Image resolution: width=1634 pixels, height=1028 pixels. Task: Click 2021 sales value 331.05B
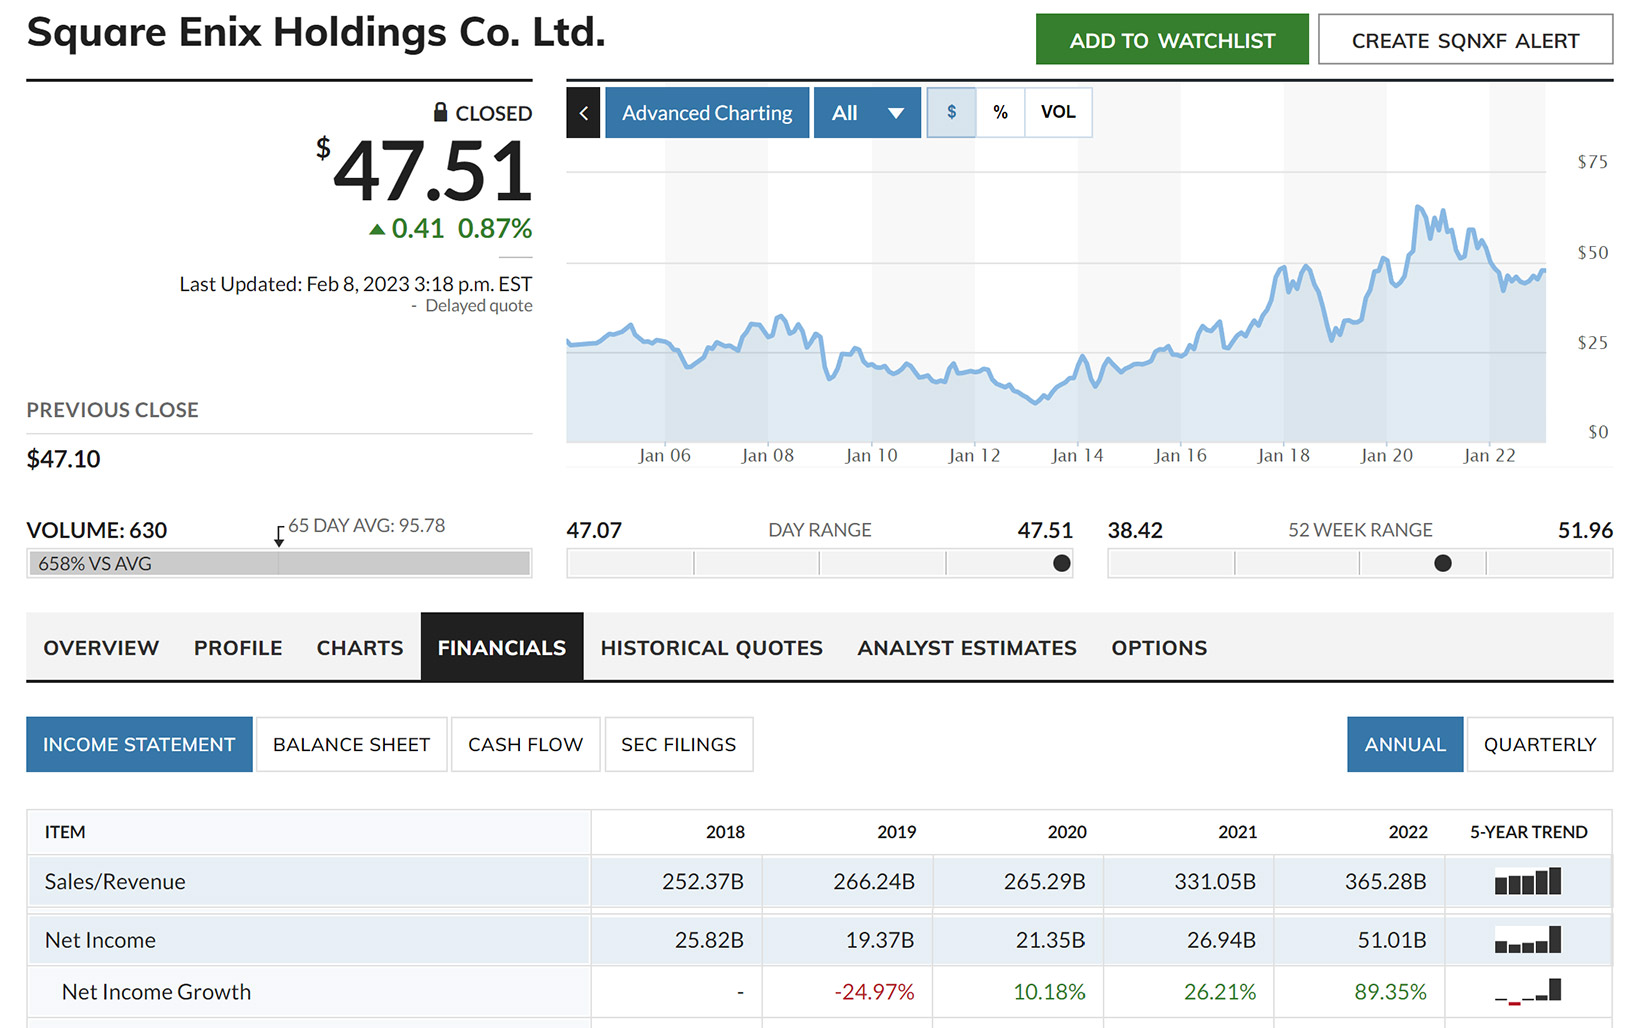1215,881
